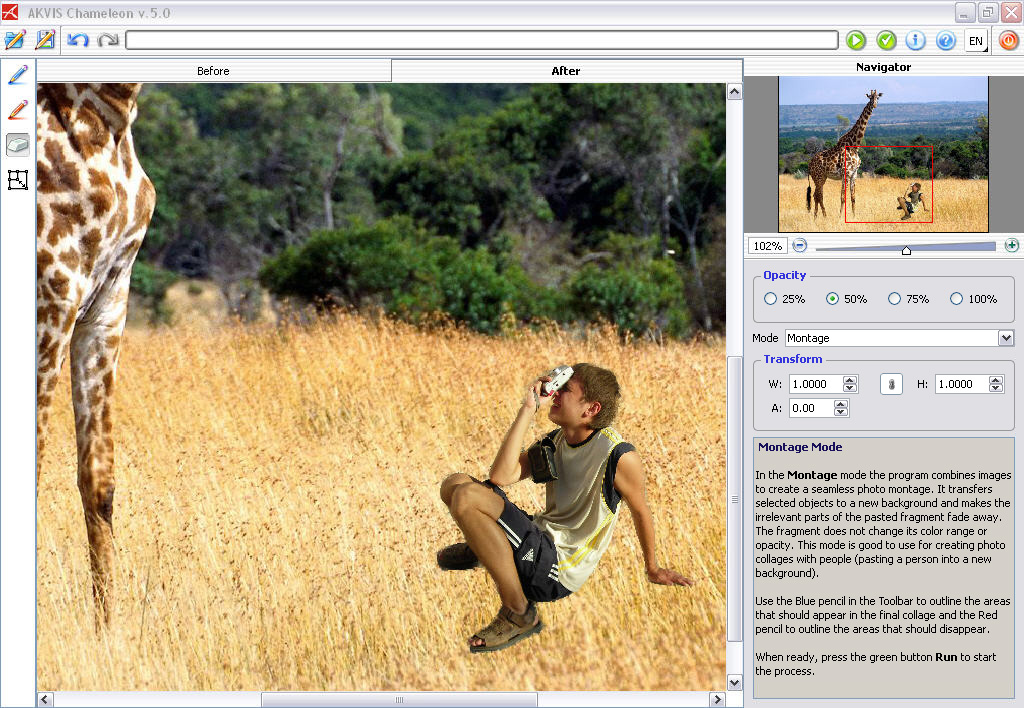Image resolution: width=1024 pixels, height=708 pixels.
Task: Set opacity to 75%
Action: point(894,298)
